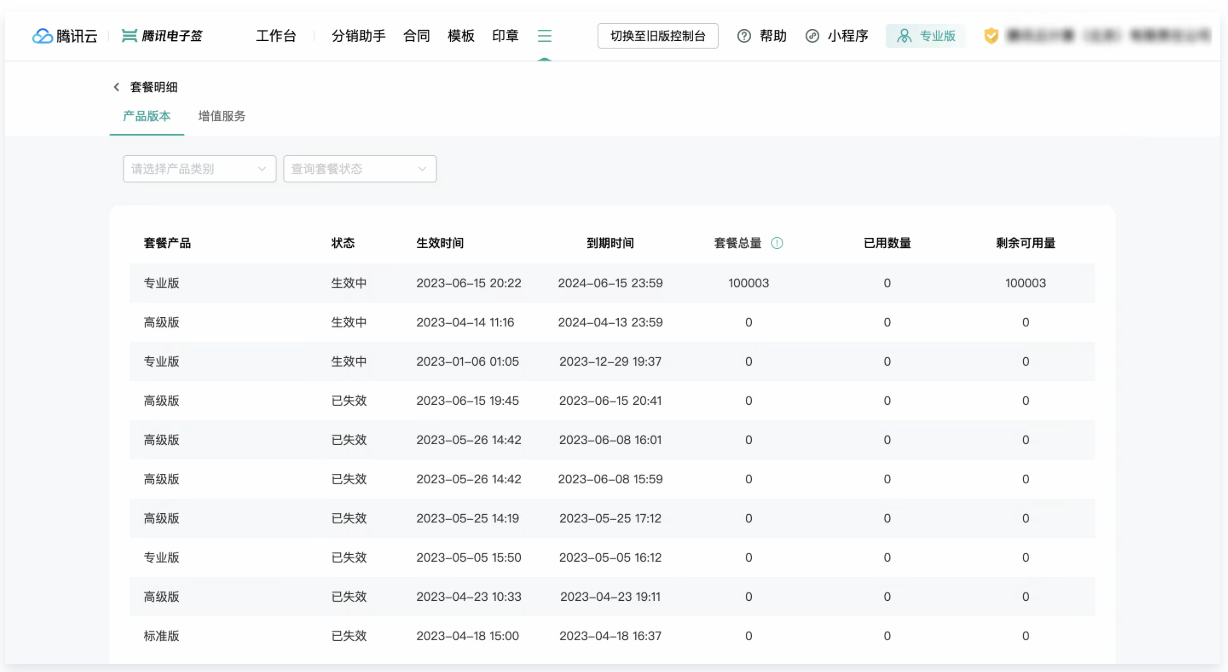Open the hamburger menu icon

coord(544,36)
